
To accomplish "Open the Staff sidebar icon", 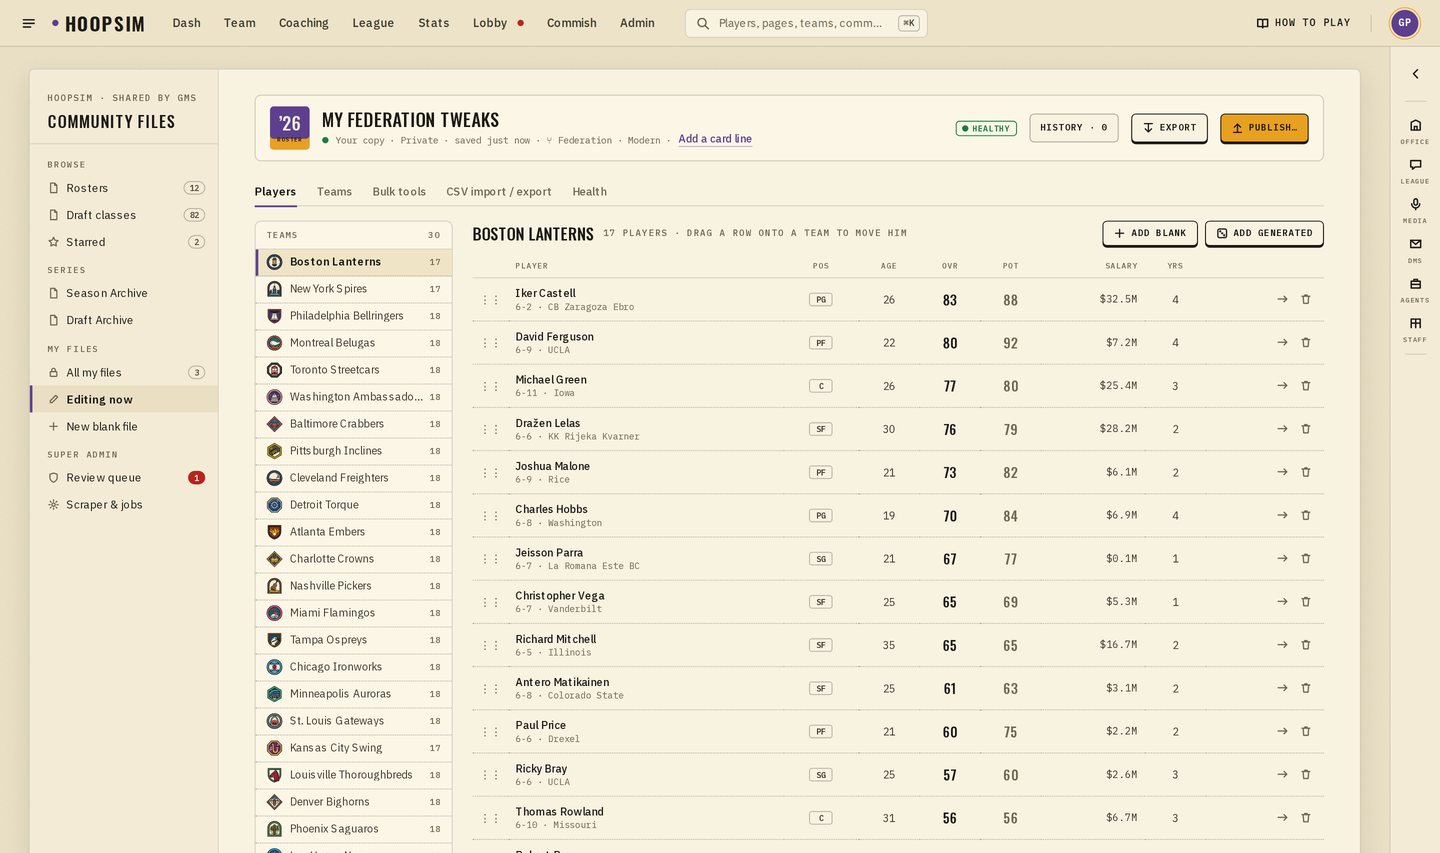I will 1415,328.
